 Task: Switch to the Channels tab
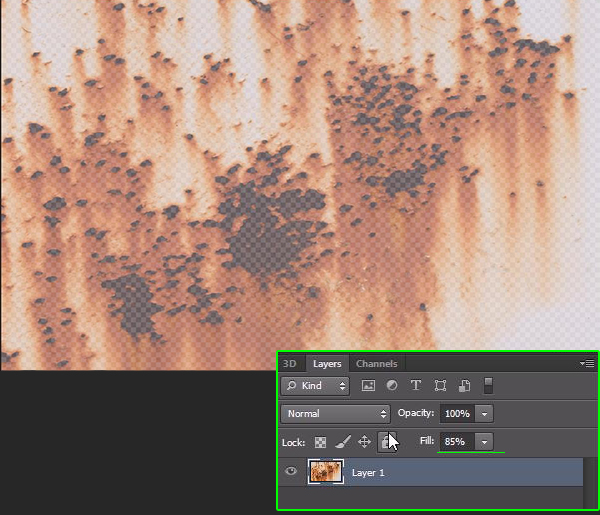(x=376, y=364)
